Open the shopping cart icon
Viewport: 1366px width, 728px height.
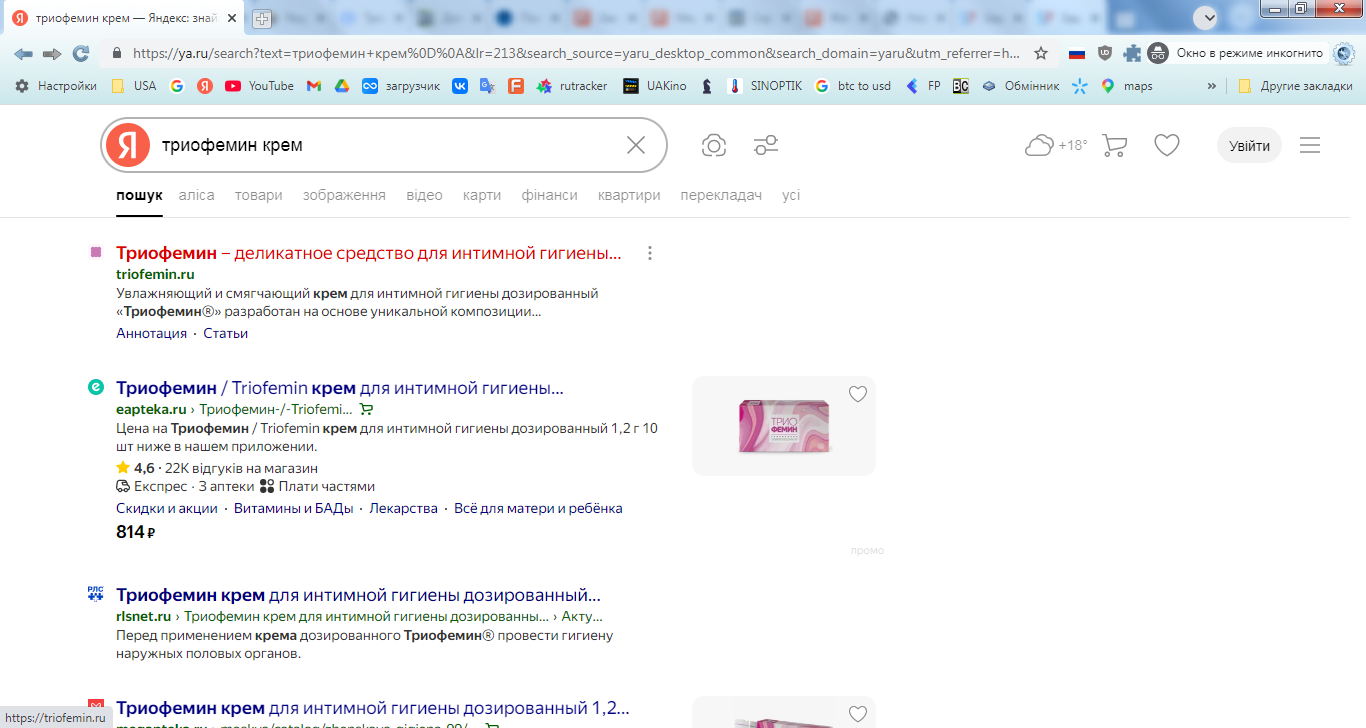click(x=1114, y=145)
